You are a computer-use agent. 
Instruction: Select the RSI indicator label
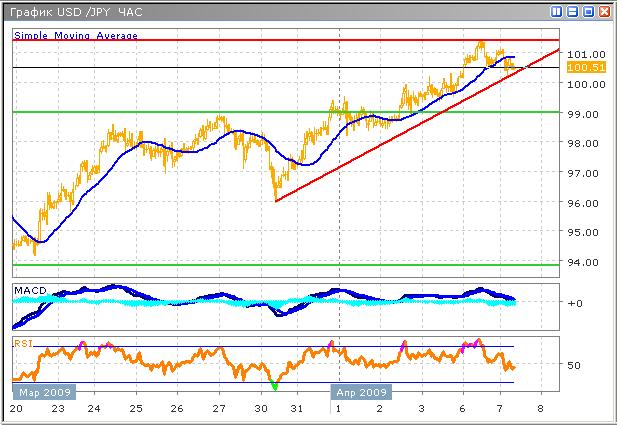[x=22, y=342]
